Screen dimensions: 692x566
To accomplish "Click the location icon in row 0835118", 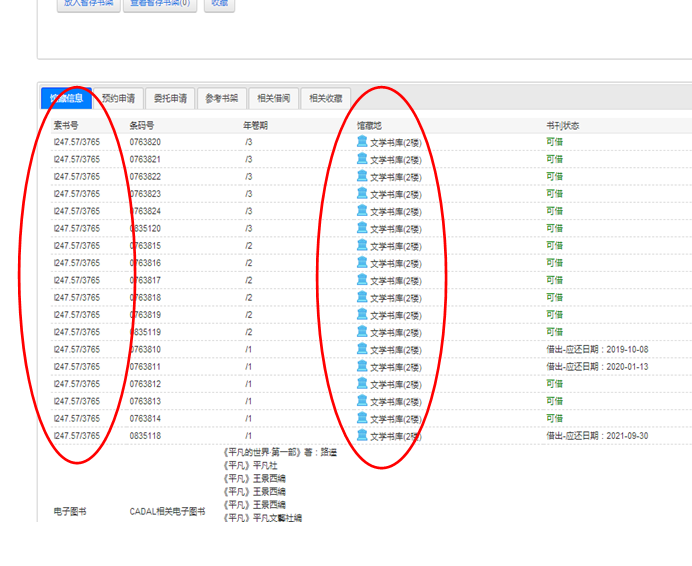I will pos(362,436).
